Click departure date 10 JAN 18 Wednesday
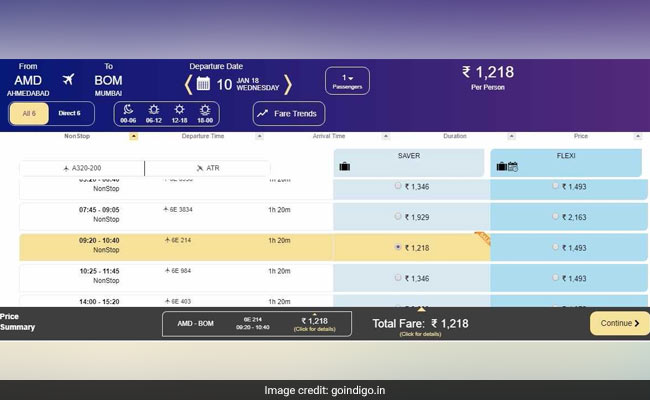The image size is (650, 400). tap(248, 85)
